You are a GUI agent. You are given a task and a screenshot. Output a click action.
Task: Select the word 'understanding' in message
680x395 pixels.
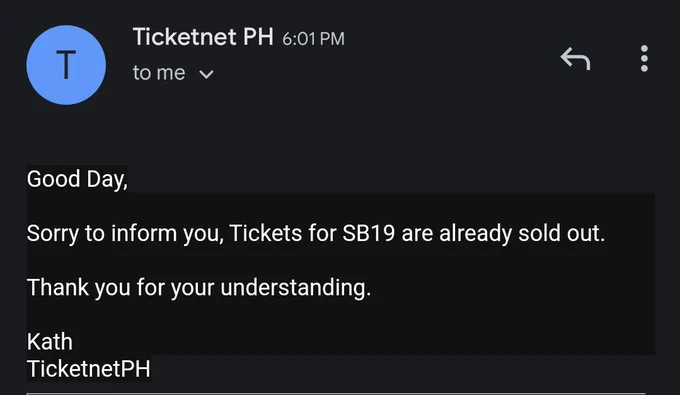[x=293, y=287]
